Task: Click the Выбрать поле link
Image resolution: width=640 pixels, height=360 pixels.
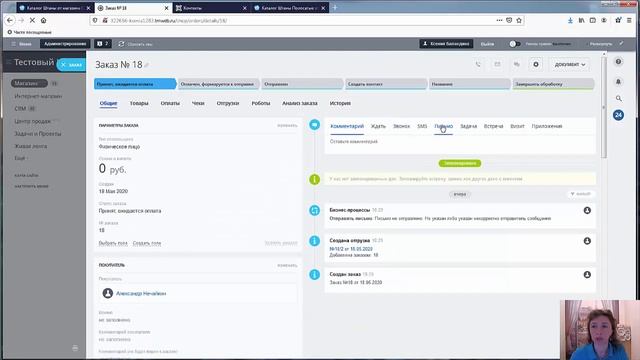Action: [113, 243]
